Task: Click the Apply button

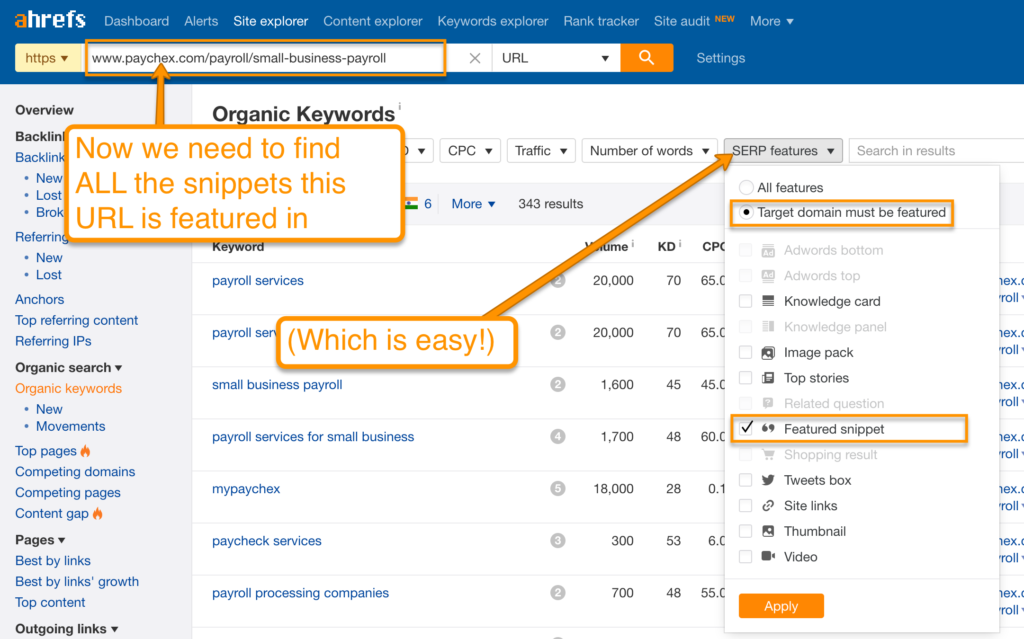Action: 781,606
